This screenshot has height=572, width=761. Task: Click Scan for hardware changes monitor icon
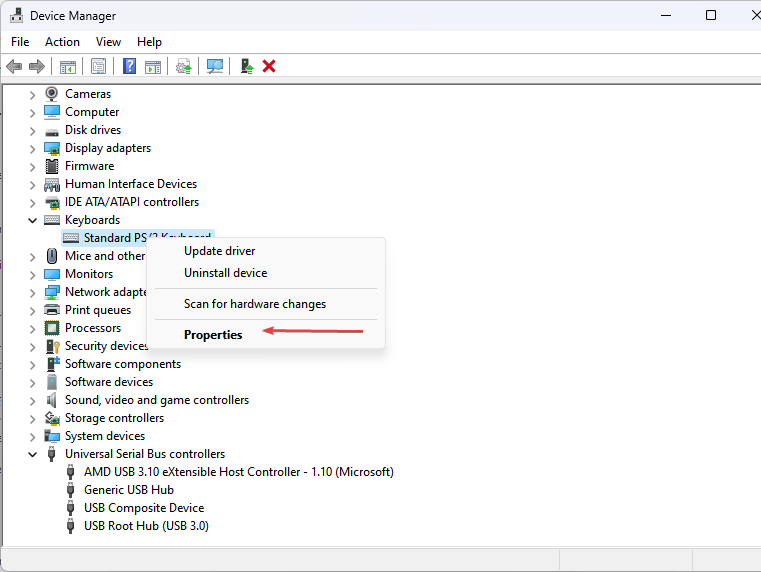(x=214, y=66)
